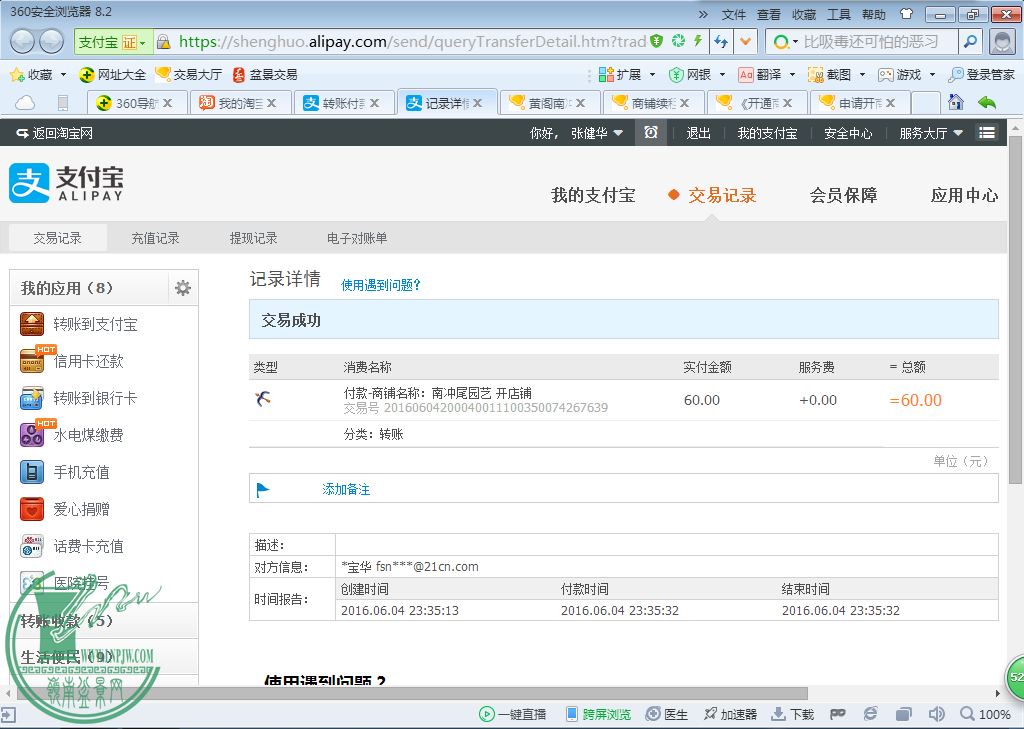Screen dimensions: 1024x729
Task: Open 转账到支付宝 app icon in sidebar
Action: click(x=32, y=324)
